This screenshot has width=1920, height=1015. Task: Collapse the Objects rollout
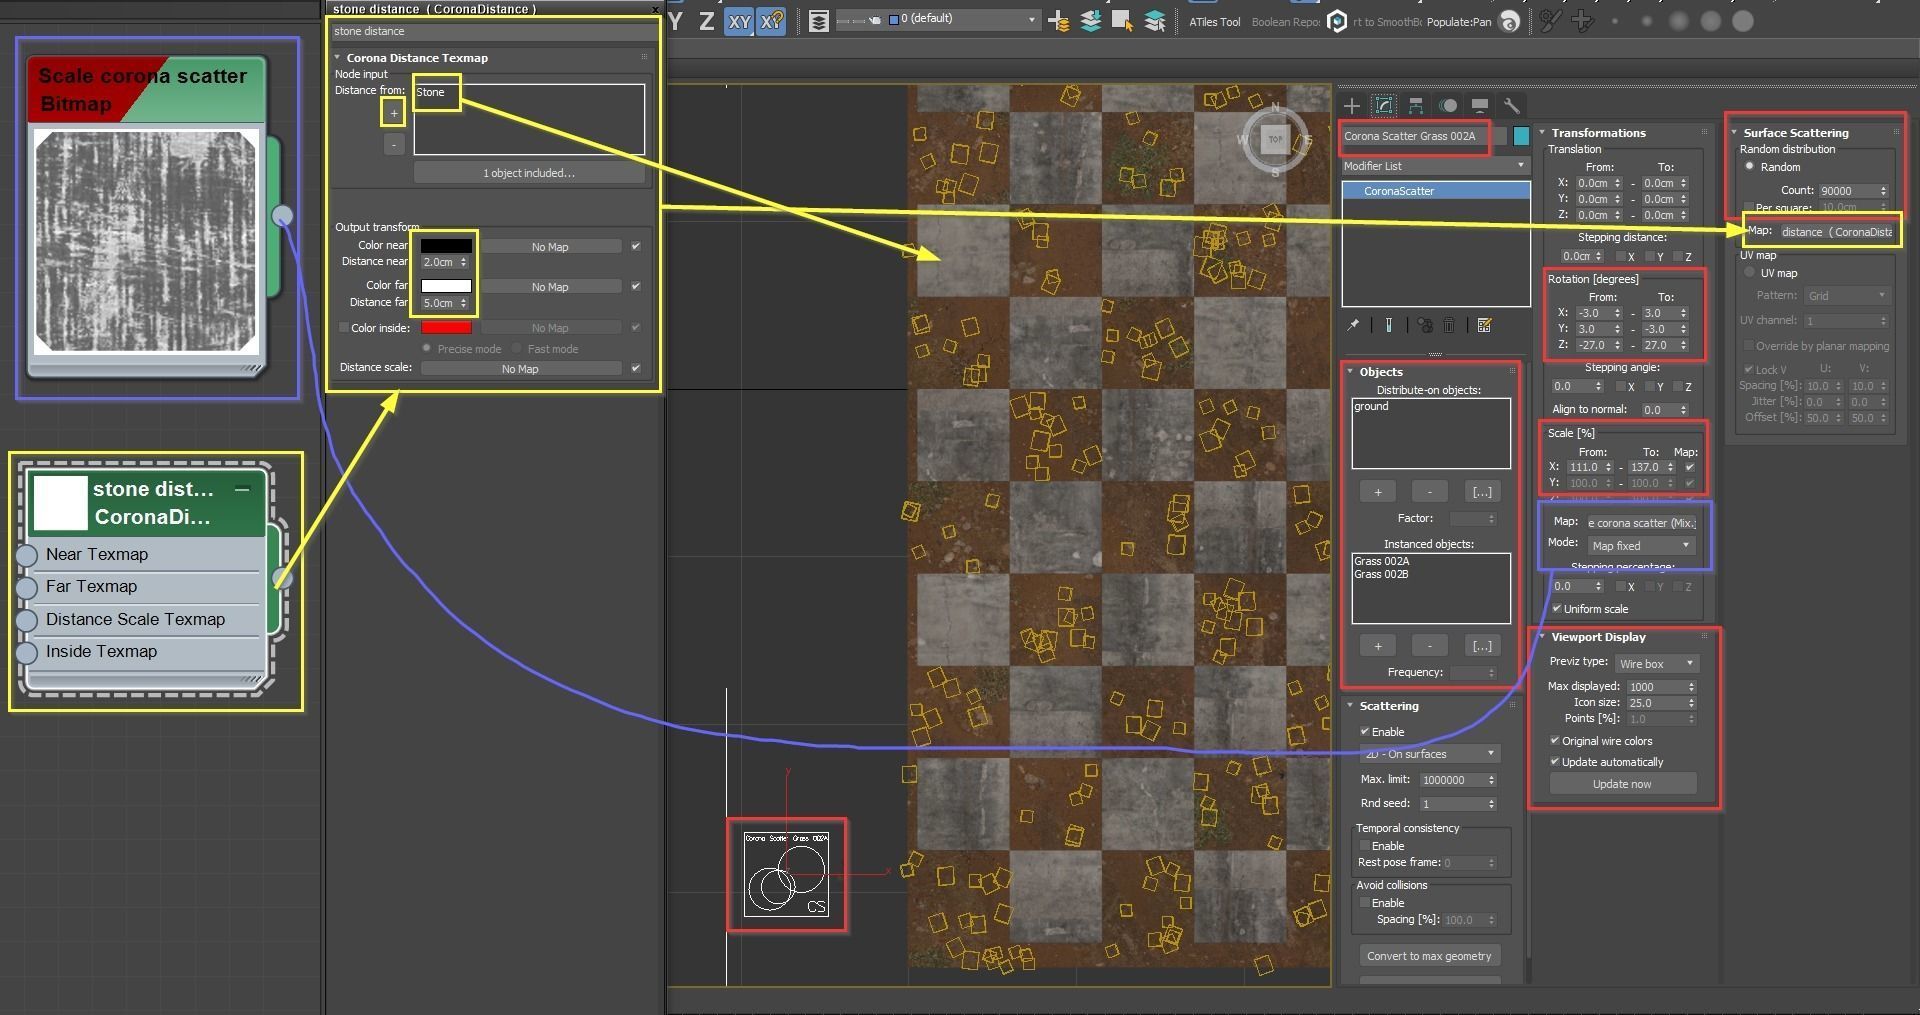tap(1350, 372)
